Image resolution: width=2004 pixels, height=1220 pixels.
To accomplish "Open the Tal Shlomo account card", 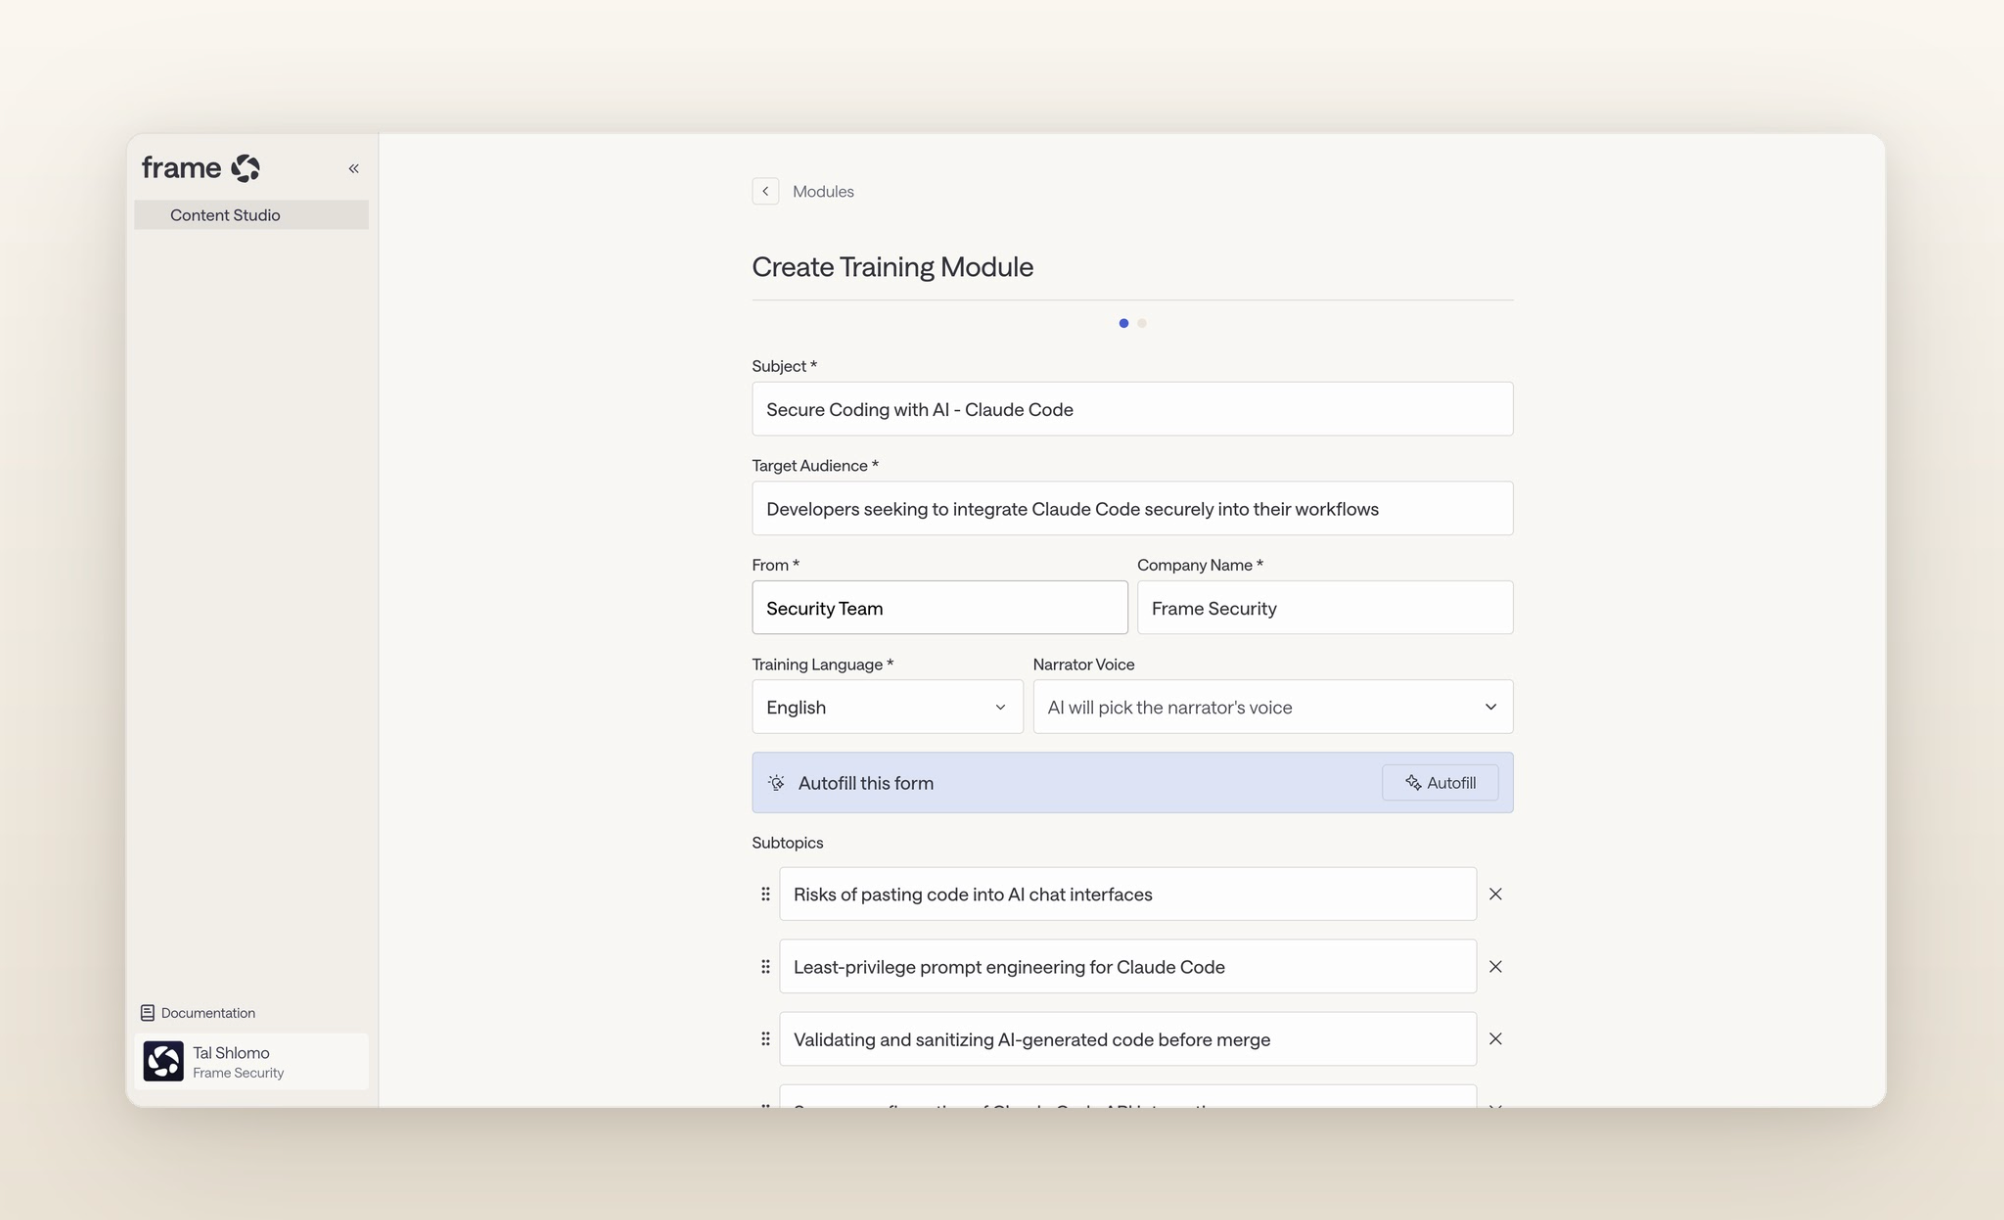I will coord(251,1061).
